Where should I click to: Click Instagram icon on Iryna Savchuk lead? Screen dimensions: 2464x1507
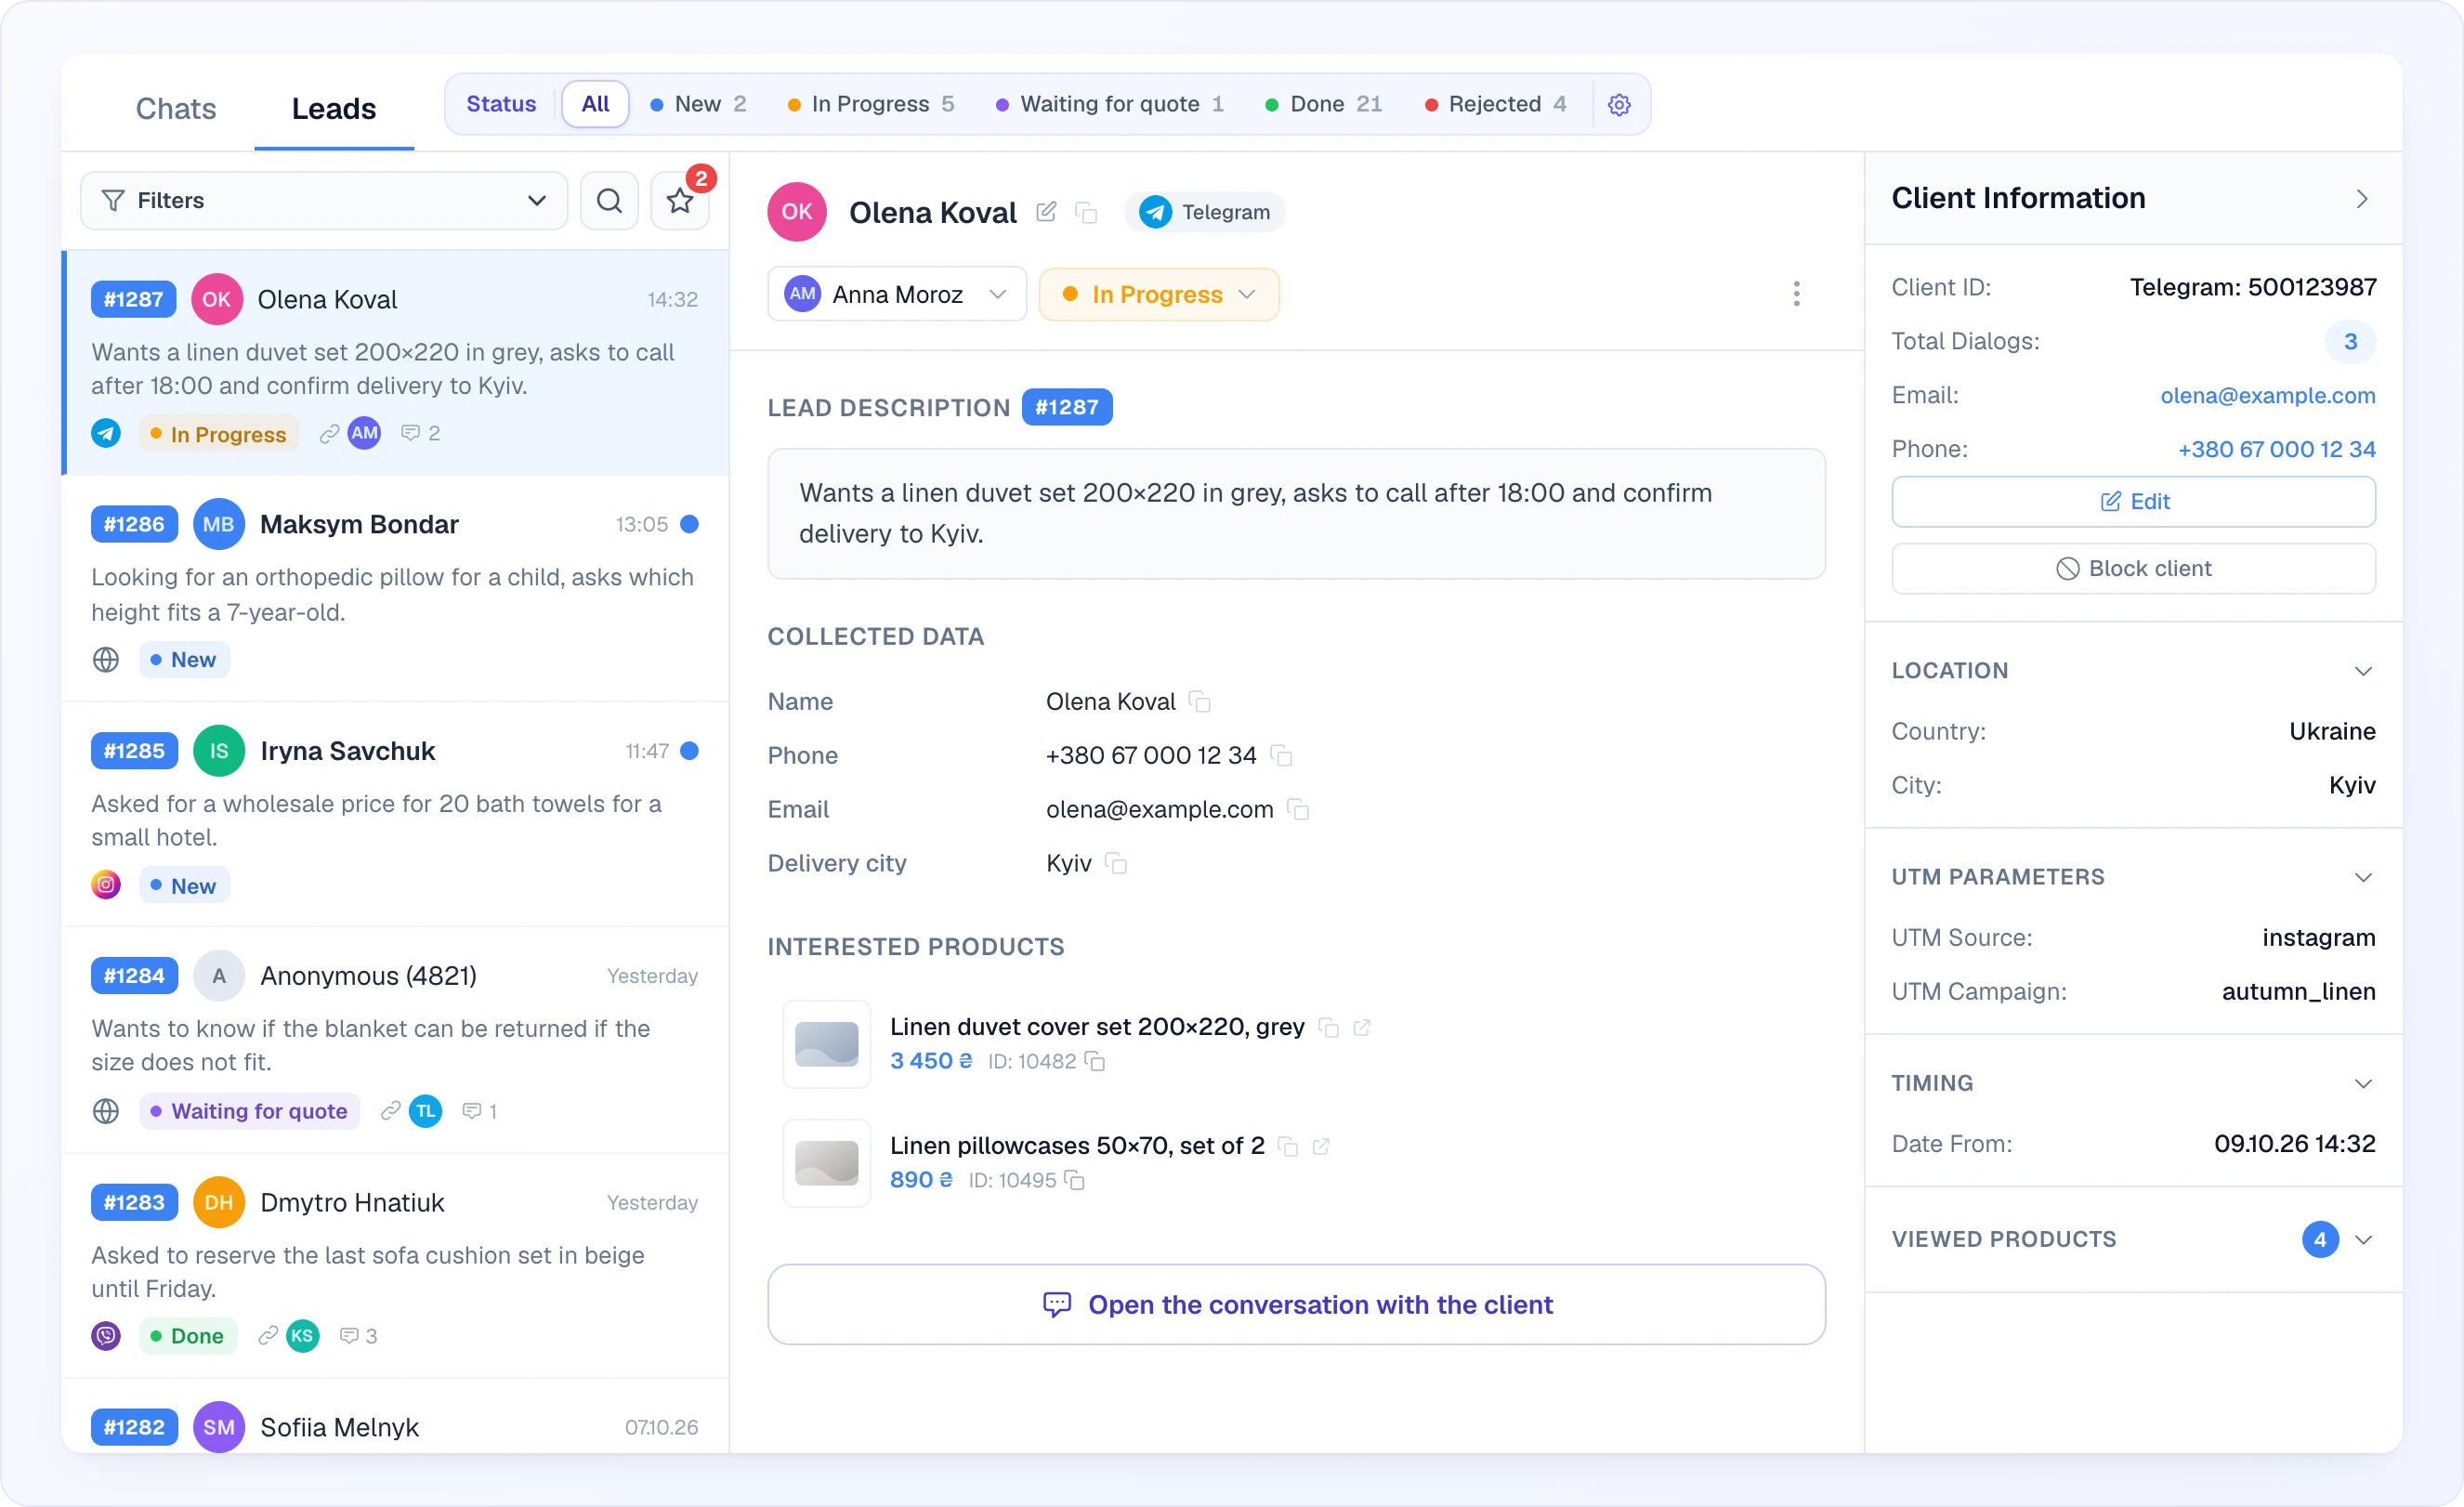(106, 885)
